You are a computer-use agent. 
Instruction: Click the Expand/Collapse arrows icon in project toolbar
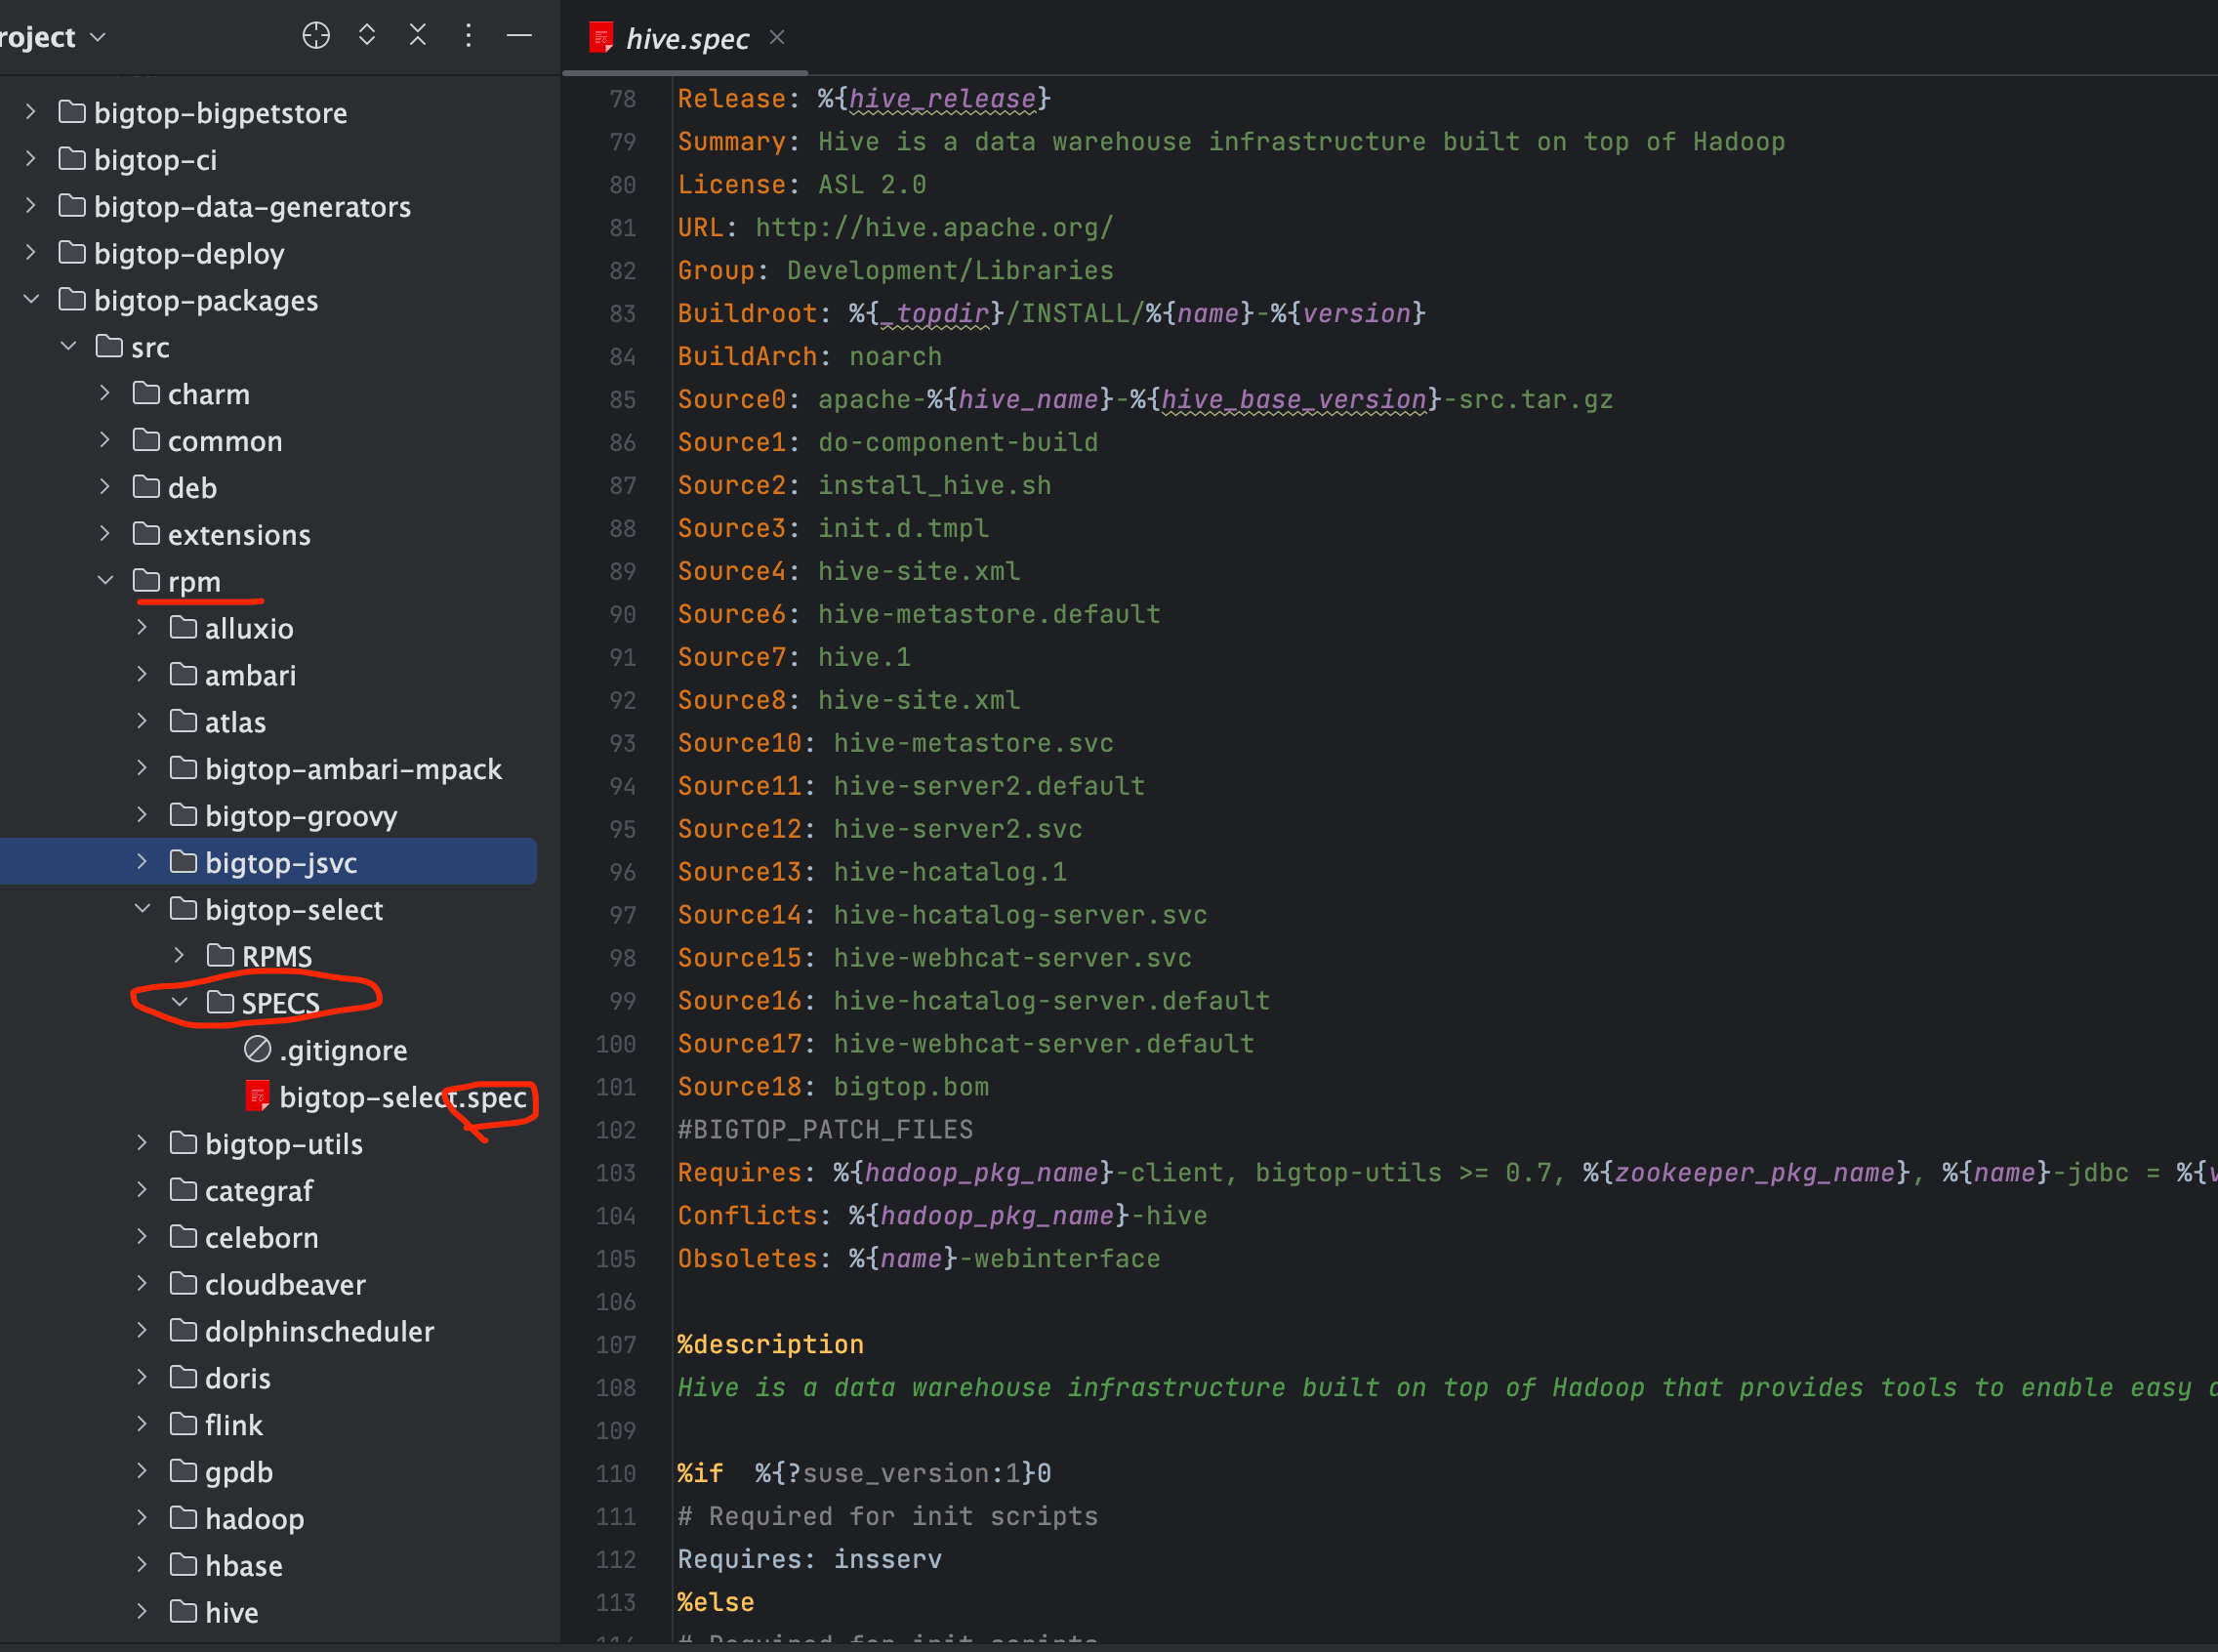[367, 36]
